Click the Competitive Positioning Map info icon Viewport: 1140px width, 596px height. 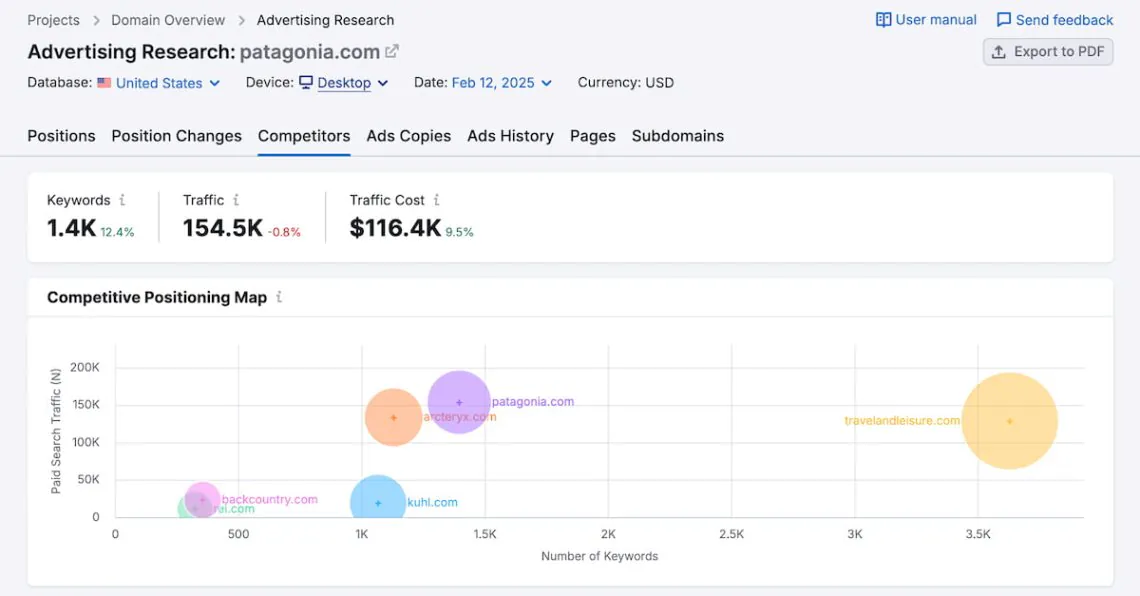(x=279, y=297)
